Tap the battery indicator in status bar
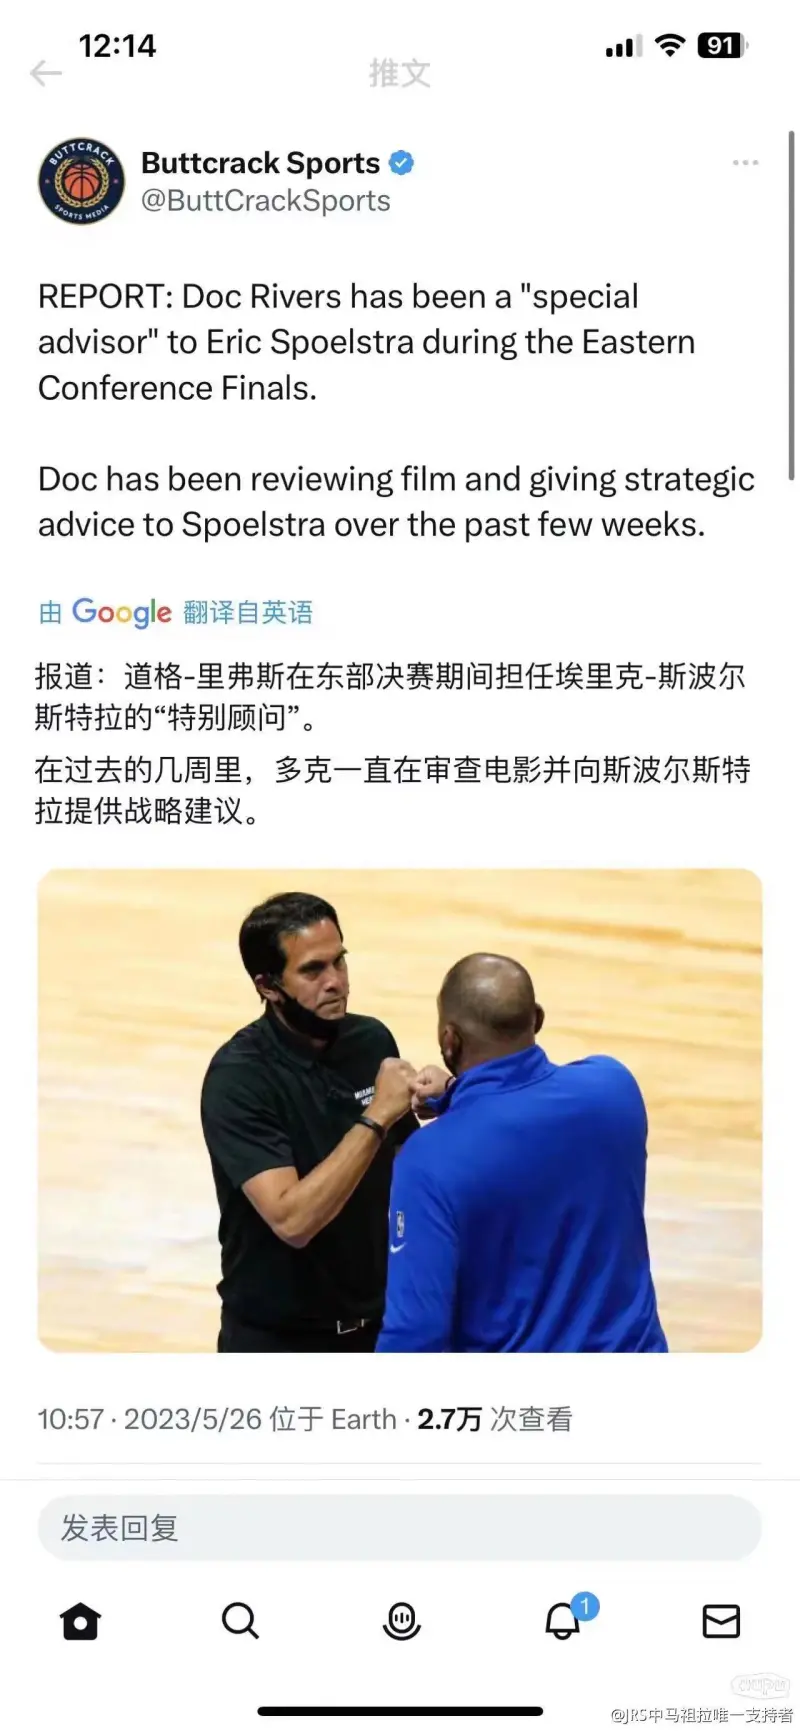Image resolution: width=800 pixels, height=1731 pixels. (x=722, y=45)
